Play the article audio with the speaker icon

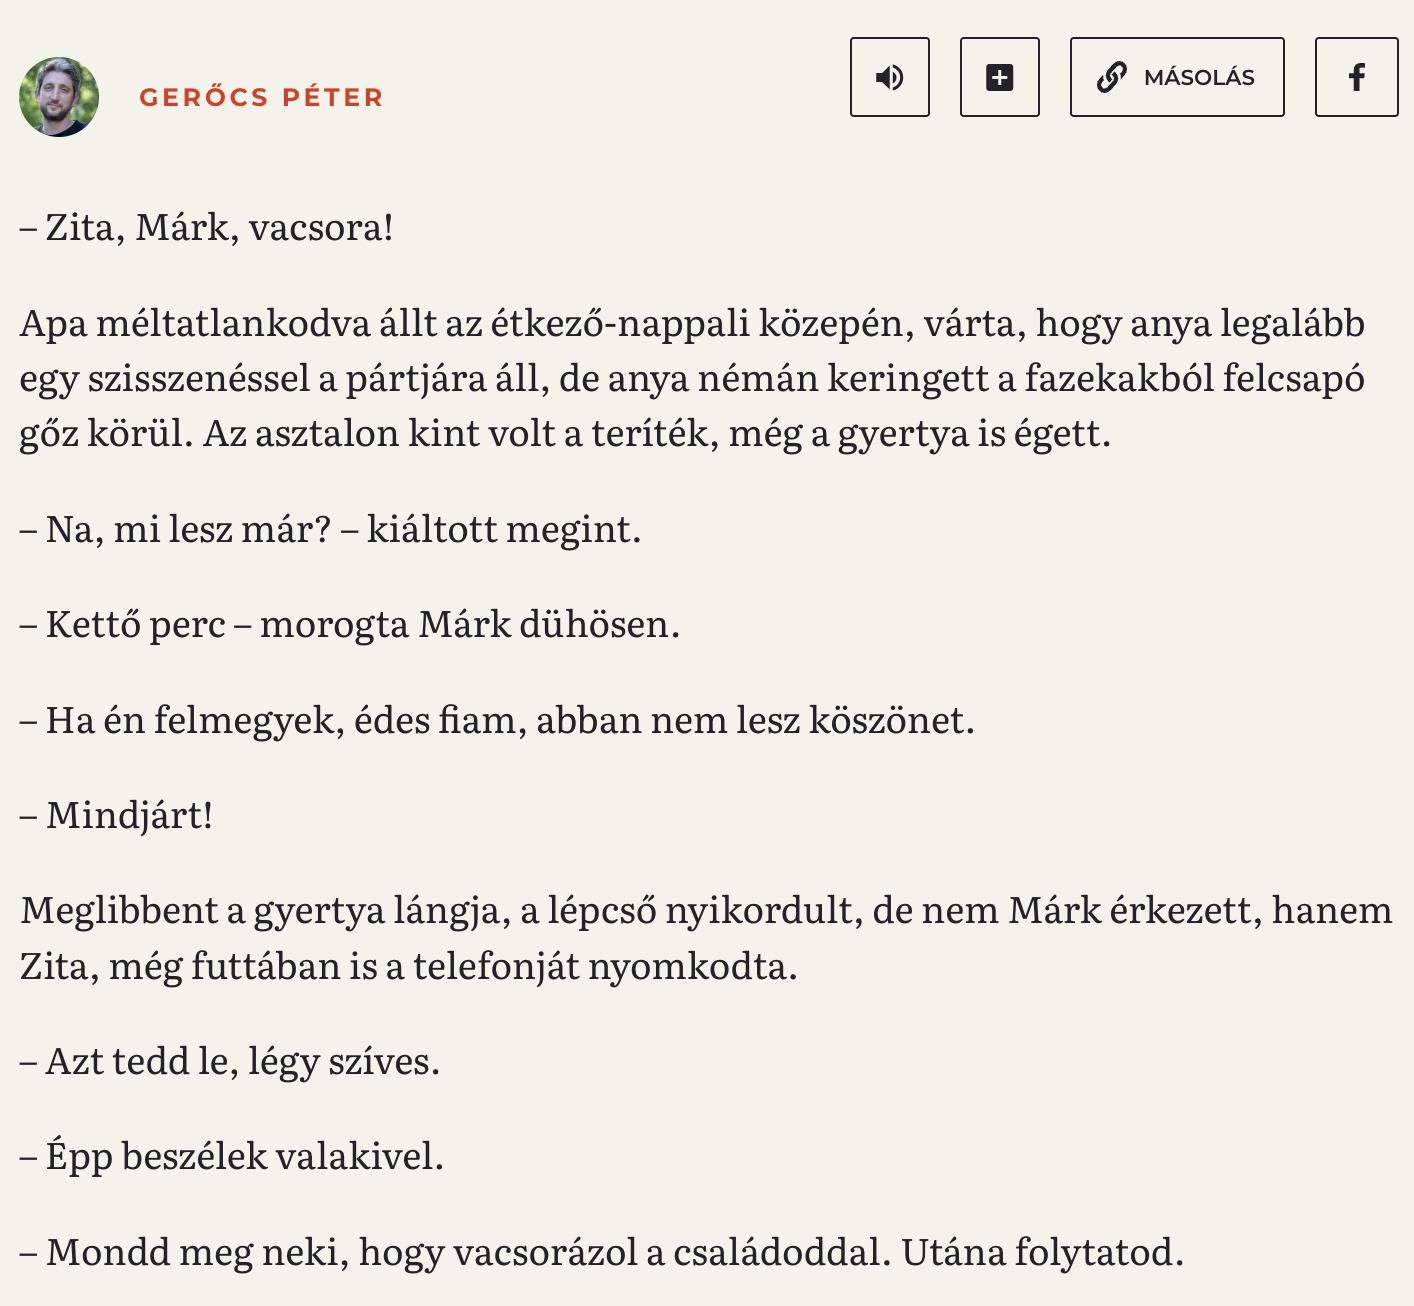[890, 77]
